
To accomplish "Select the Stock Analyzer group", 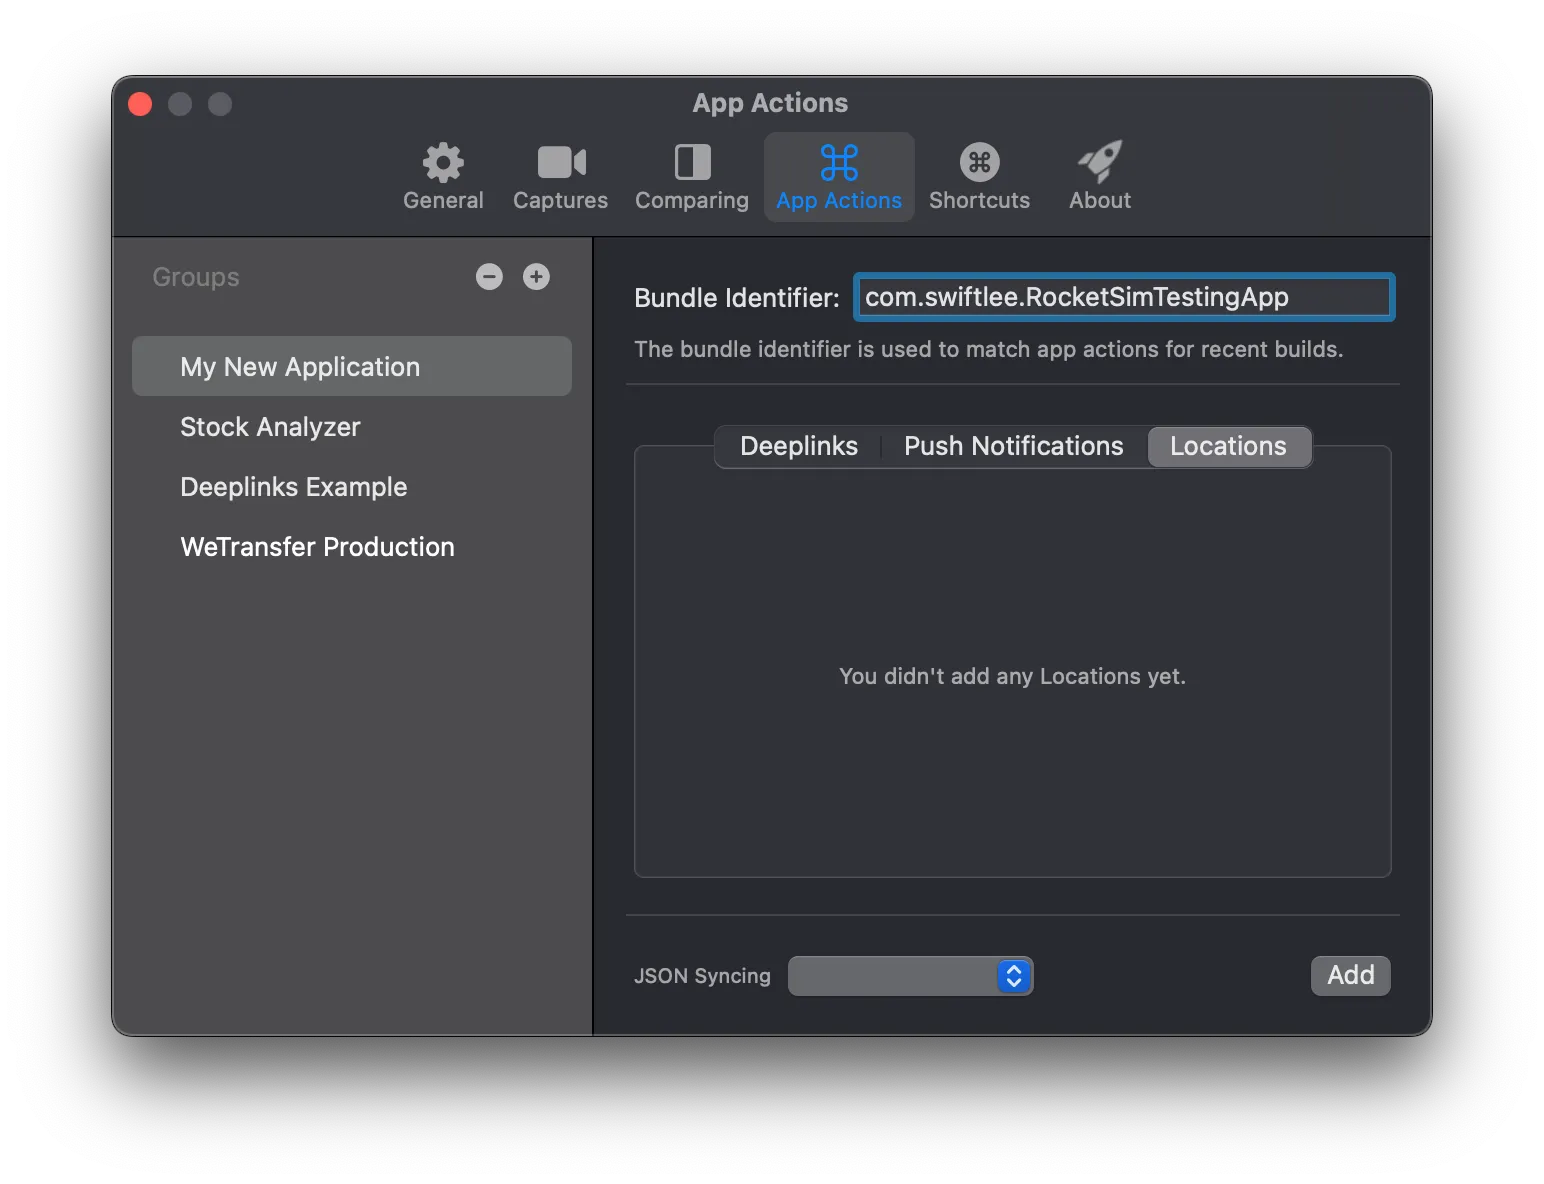I will 270,427.
